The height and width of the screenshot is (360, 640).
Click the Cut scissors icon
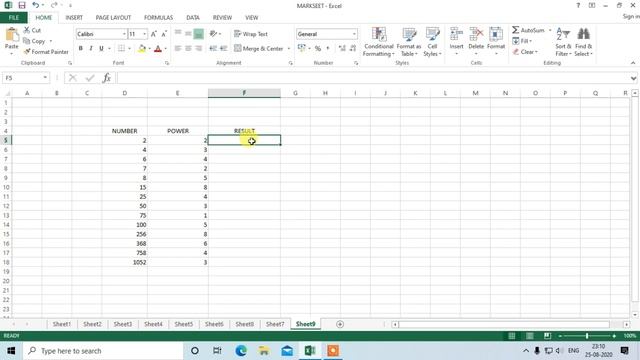[x=27, y=30]
